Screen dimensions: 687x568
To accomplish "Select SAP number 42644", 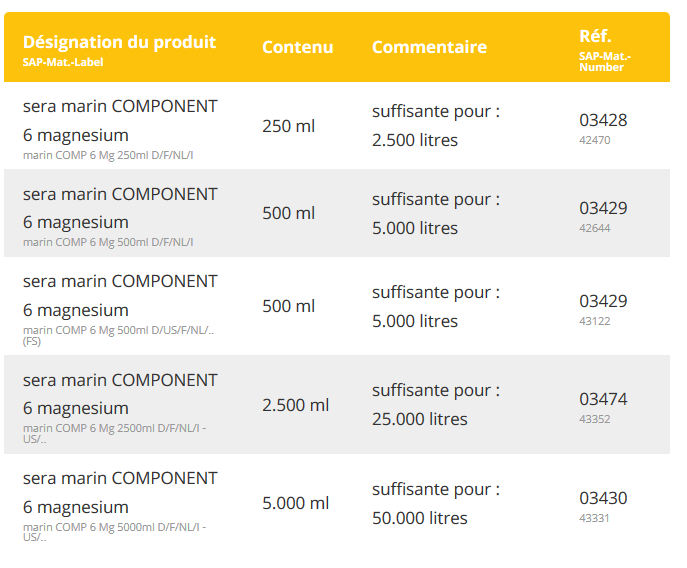I will coord(595,228).
